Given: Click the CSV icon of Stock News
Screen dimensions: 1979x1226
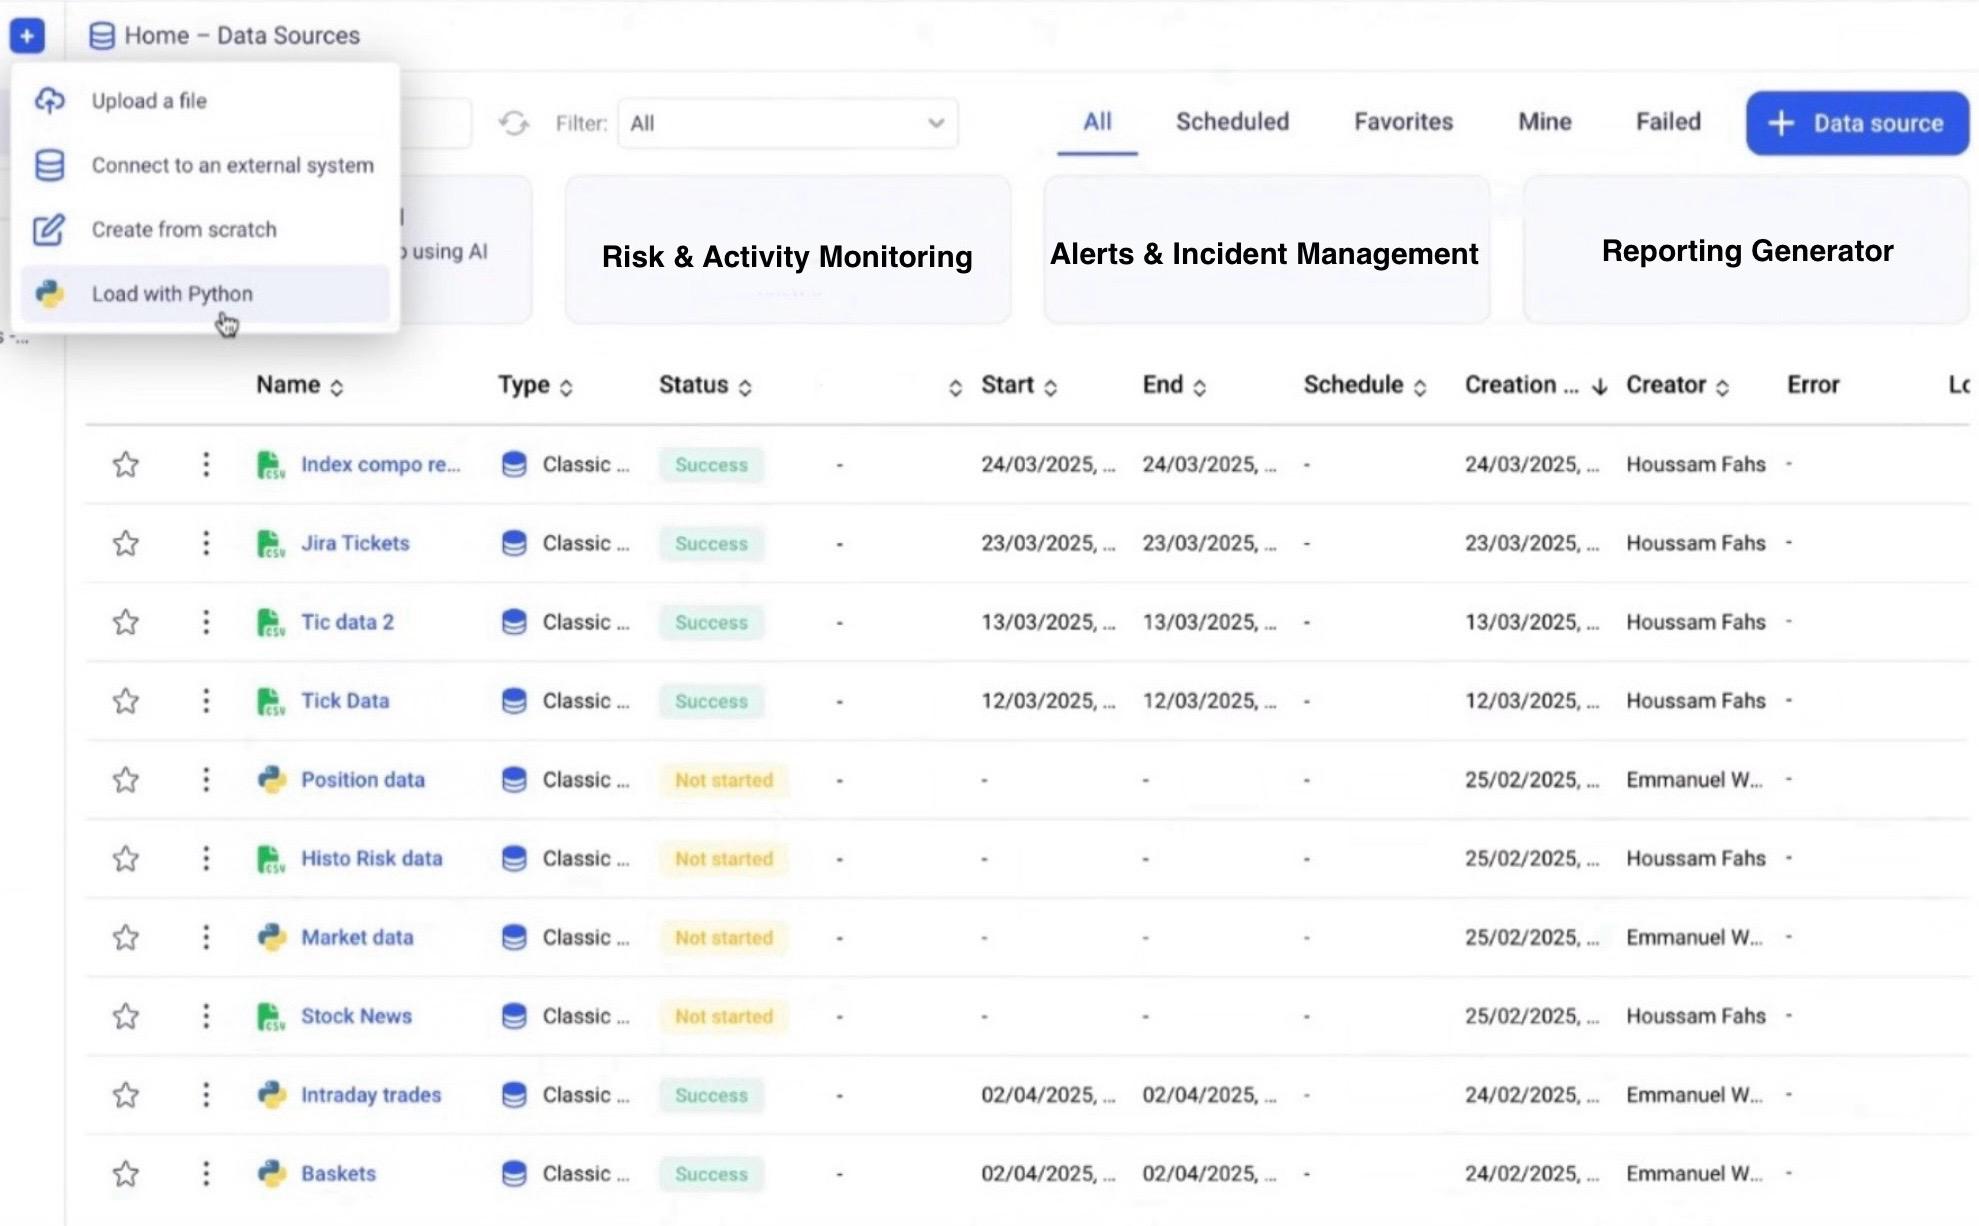Looking at the screenshot, I should tap(271, 1017).
